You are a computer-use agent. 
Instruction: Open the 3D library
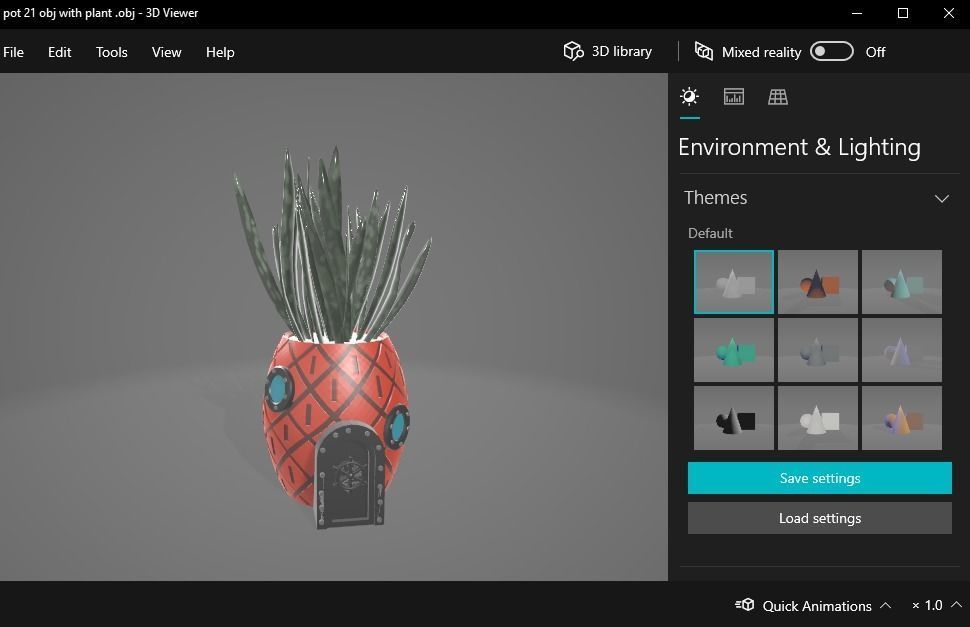tap(607, 51)
